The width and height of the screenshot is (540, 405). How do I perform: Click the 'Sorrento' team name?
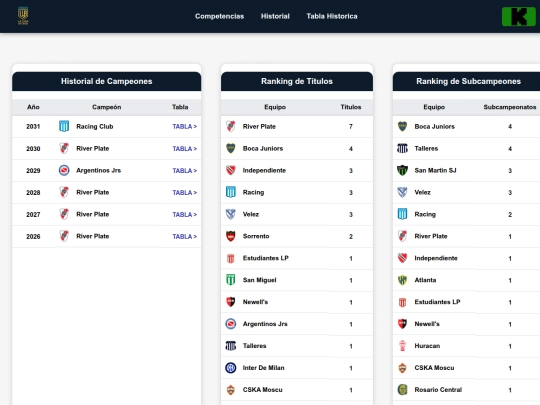[x=256, y=236]
